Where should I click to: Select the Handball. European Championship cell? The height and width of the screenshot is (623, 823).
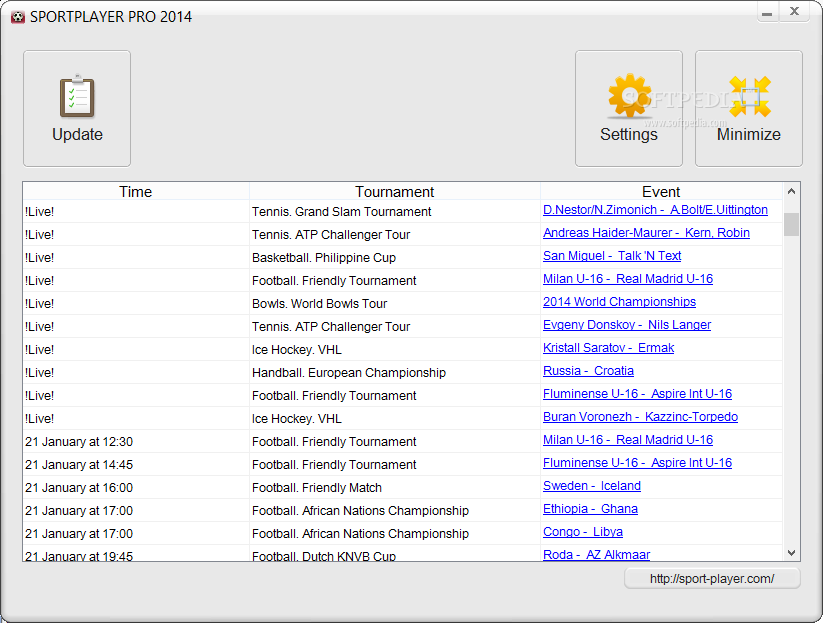point(395,373)
